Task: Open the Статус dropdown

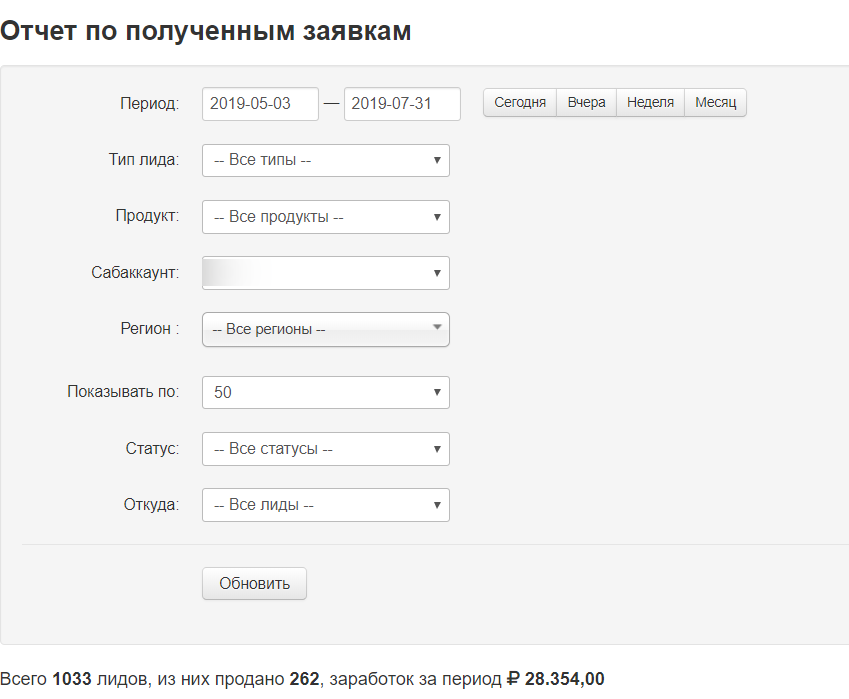Action: click(x=325, y=449)
